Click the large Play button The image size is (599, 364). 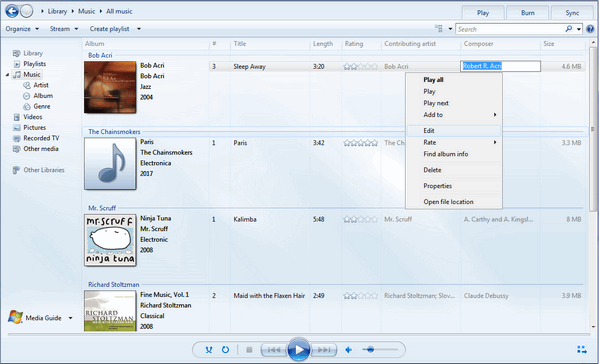[299, 349]
